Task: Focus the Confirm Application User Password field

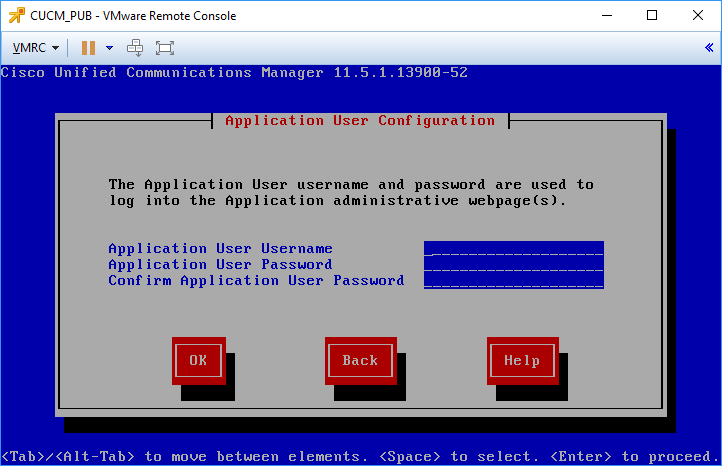Action: point(513,281)
